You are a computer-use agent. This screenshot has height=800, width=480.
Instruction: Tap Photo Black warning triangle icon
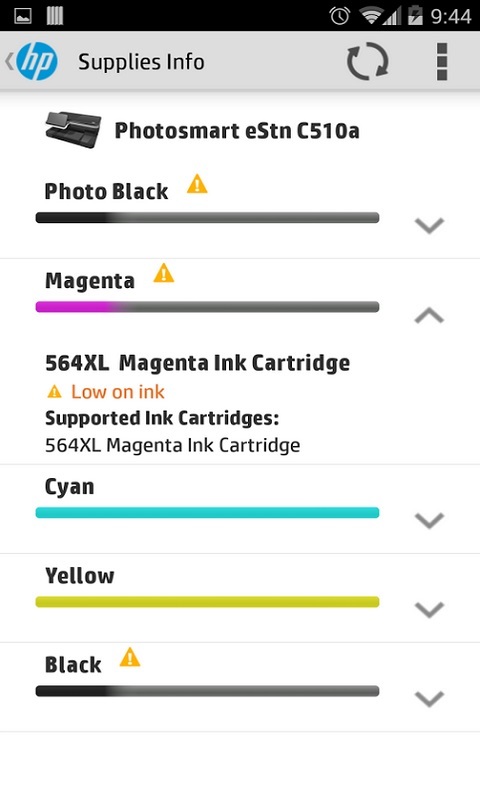tap(197, 184)
